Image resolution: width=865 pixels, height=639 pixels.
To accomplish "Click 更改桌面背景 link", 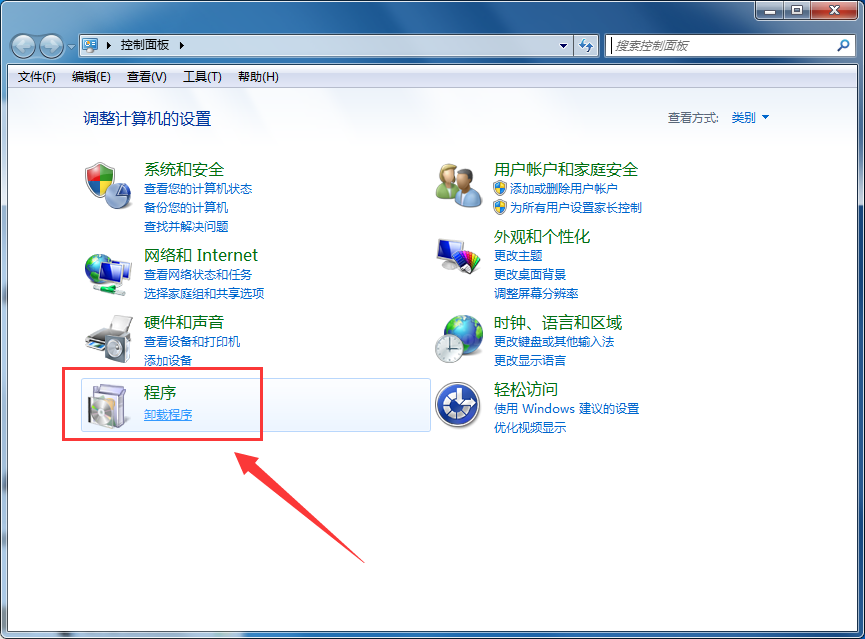I will tap(530, 274).
